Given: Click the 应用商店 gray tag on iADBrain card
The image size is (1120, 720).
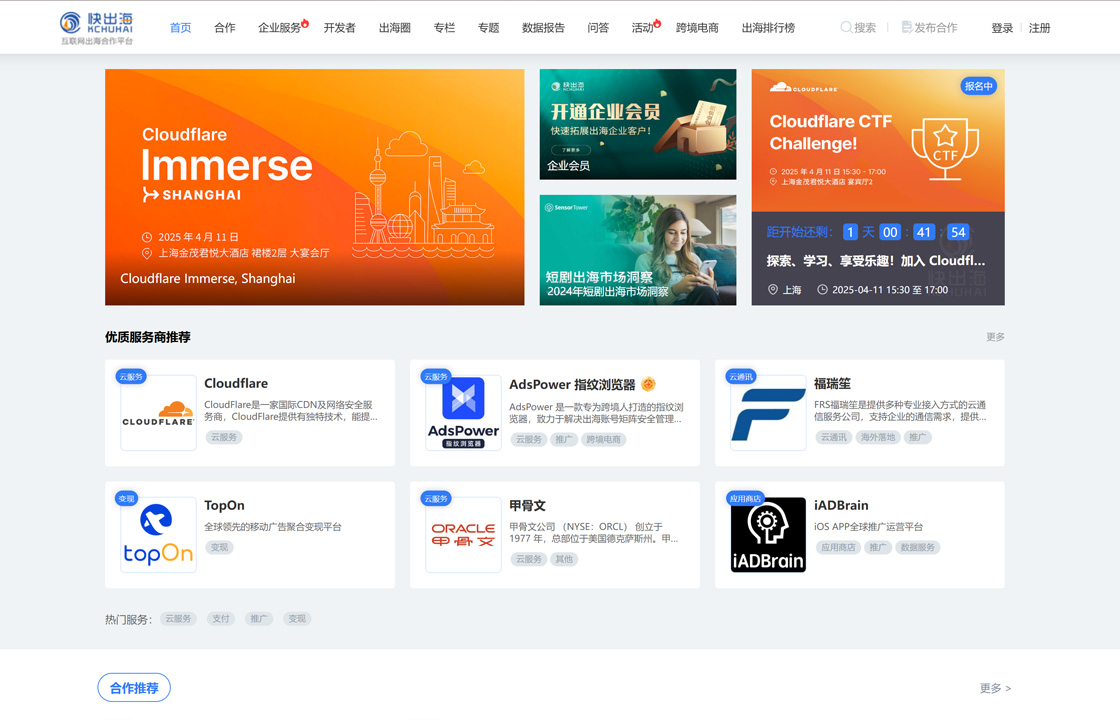Looking at the screenshot, I should (838, 547).
